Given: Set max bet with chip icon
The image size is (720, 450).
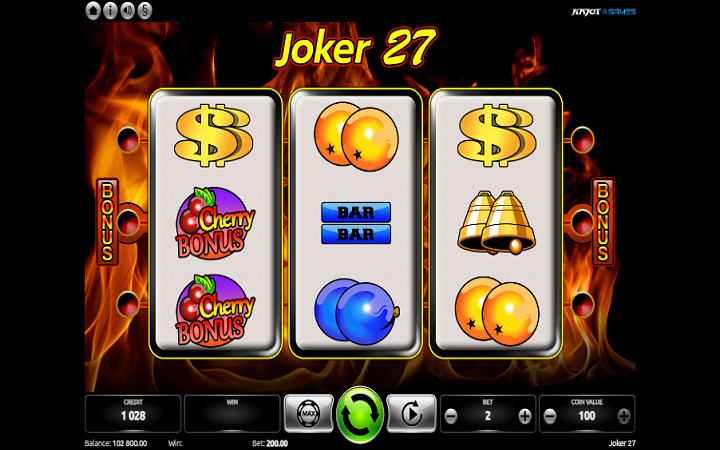Looking at the screenshot, I should tap(309, 413).
